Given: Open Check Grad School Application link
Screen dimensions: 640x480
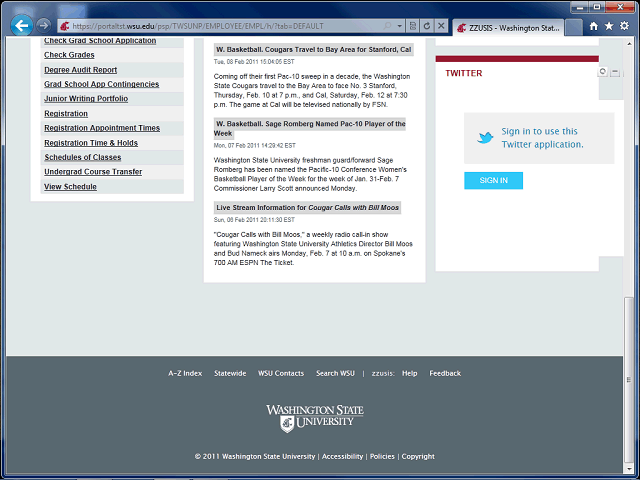Looking at the screenshot, I should pos(100,40).
